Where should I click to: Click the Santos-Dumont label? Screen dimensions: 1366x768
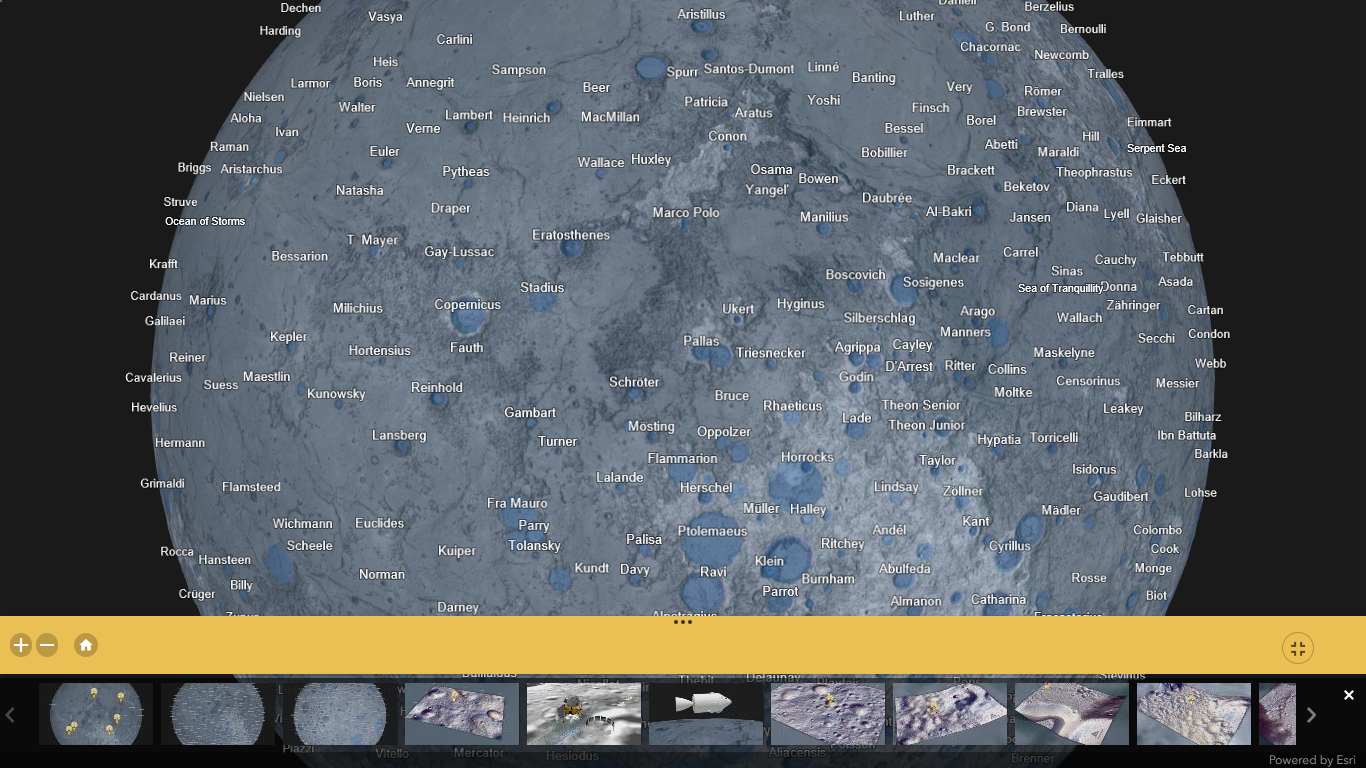749,69
